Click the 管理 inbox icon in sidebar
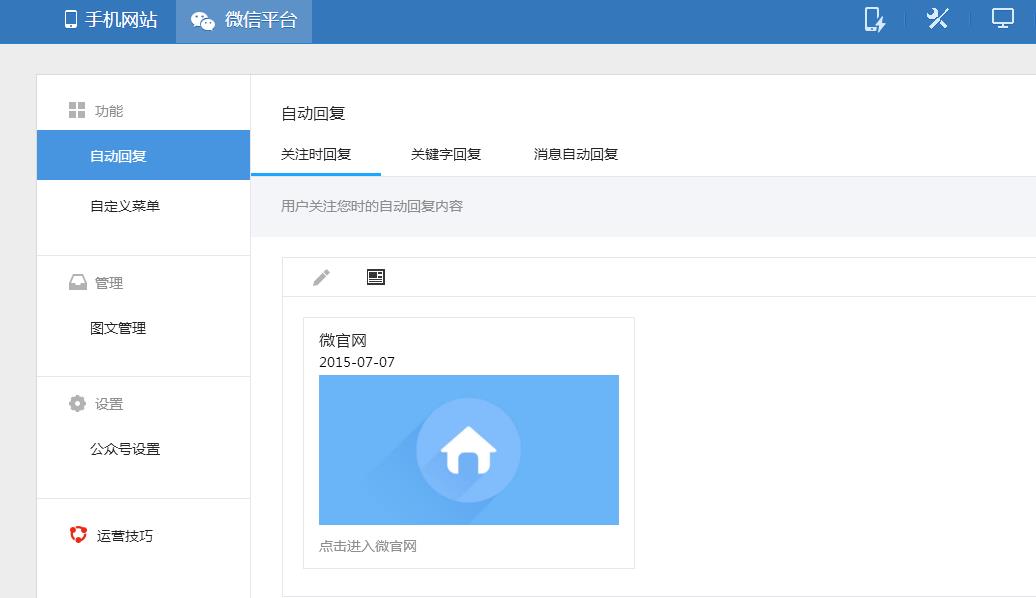1036x598 pixels. click(77, 282)
